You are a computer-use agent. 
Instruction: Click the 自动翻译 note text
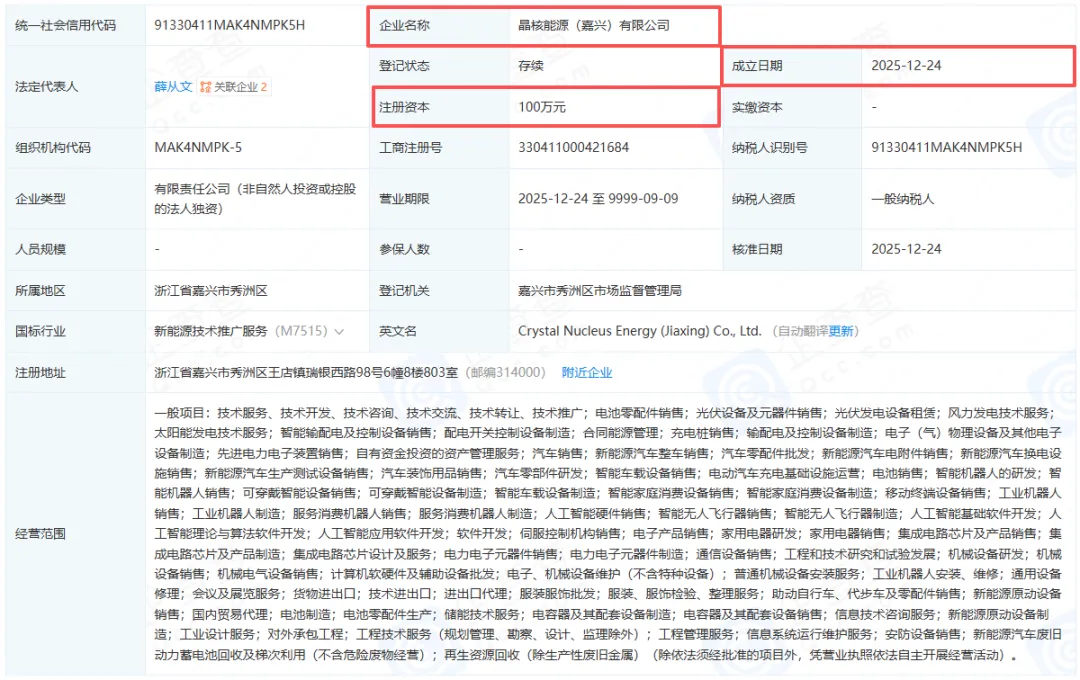point(801,331)
